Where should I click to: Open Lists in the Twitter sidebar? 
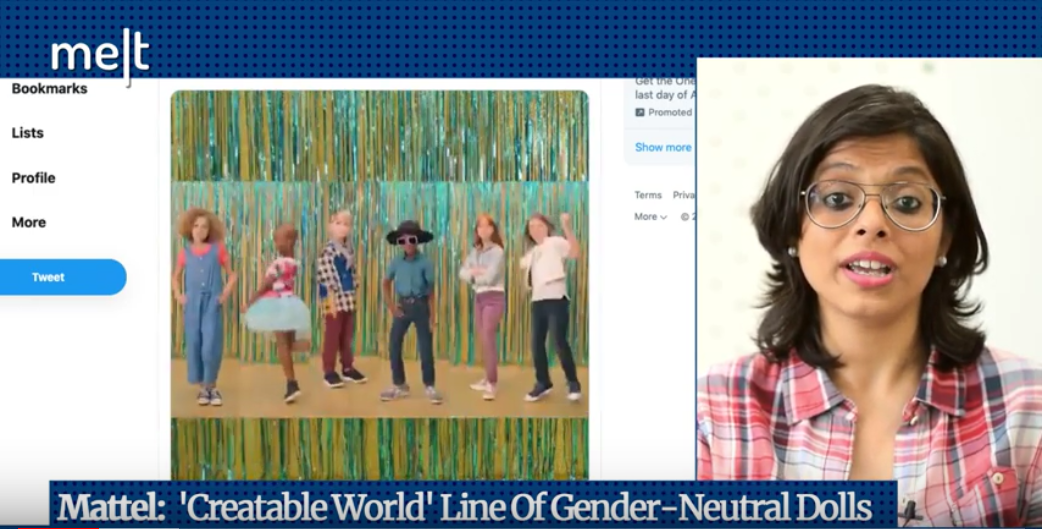click(x=27, y=133)
